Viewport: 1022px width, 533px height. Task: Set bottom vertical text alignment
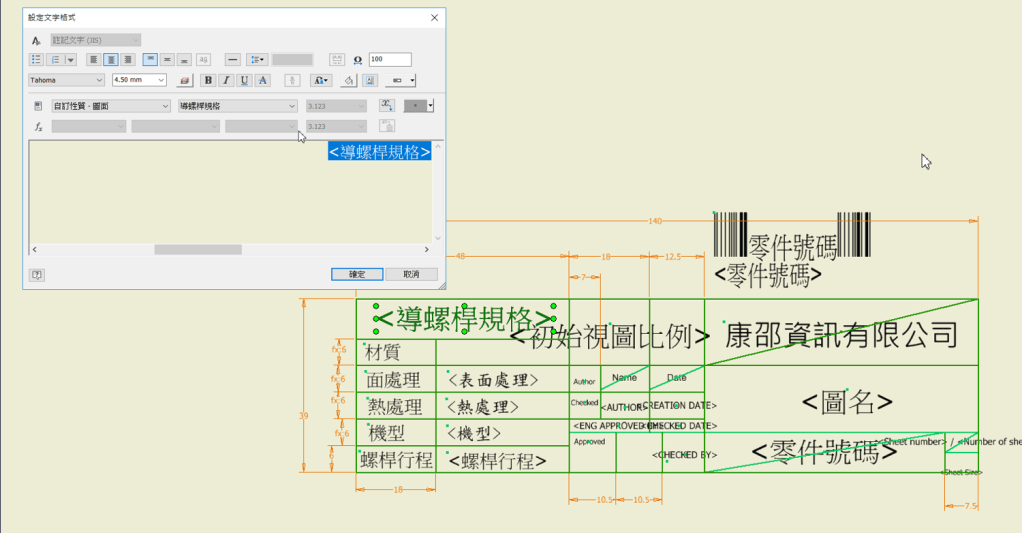tap(184, 60)
